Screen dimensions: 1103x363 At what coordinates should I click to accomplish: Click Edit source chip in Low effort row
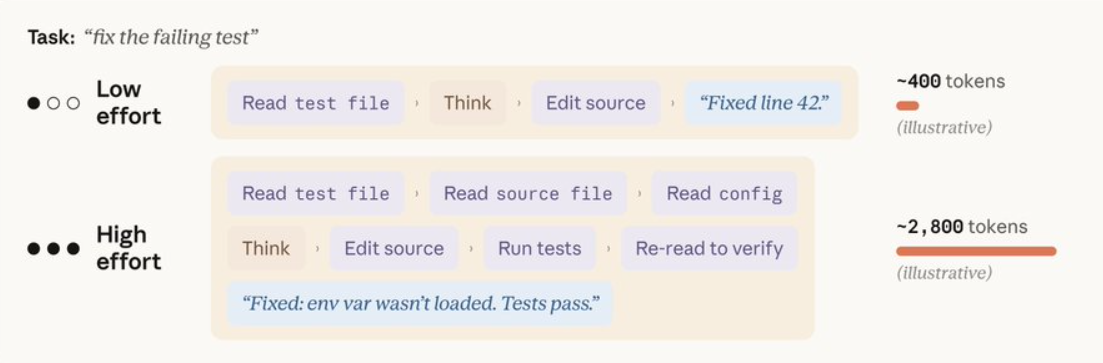(x=596, y=103)
